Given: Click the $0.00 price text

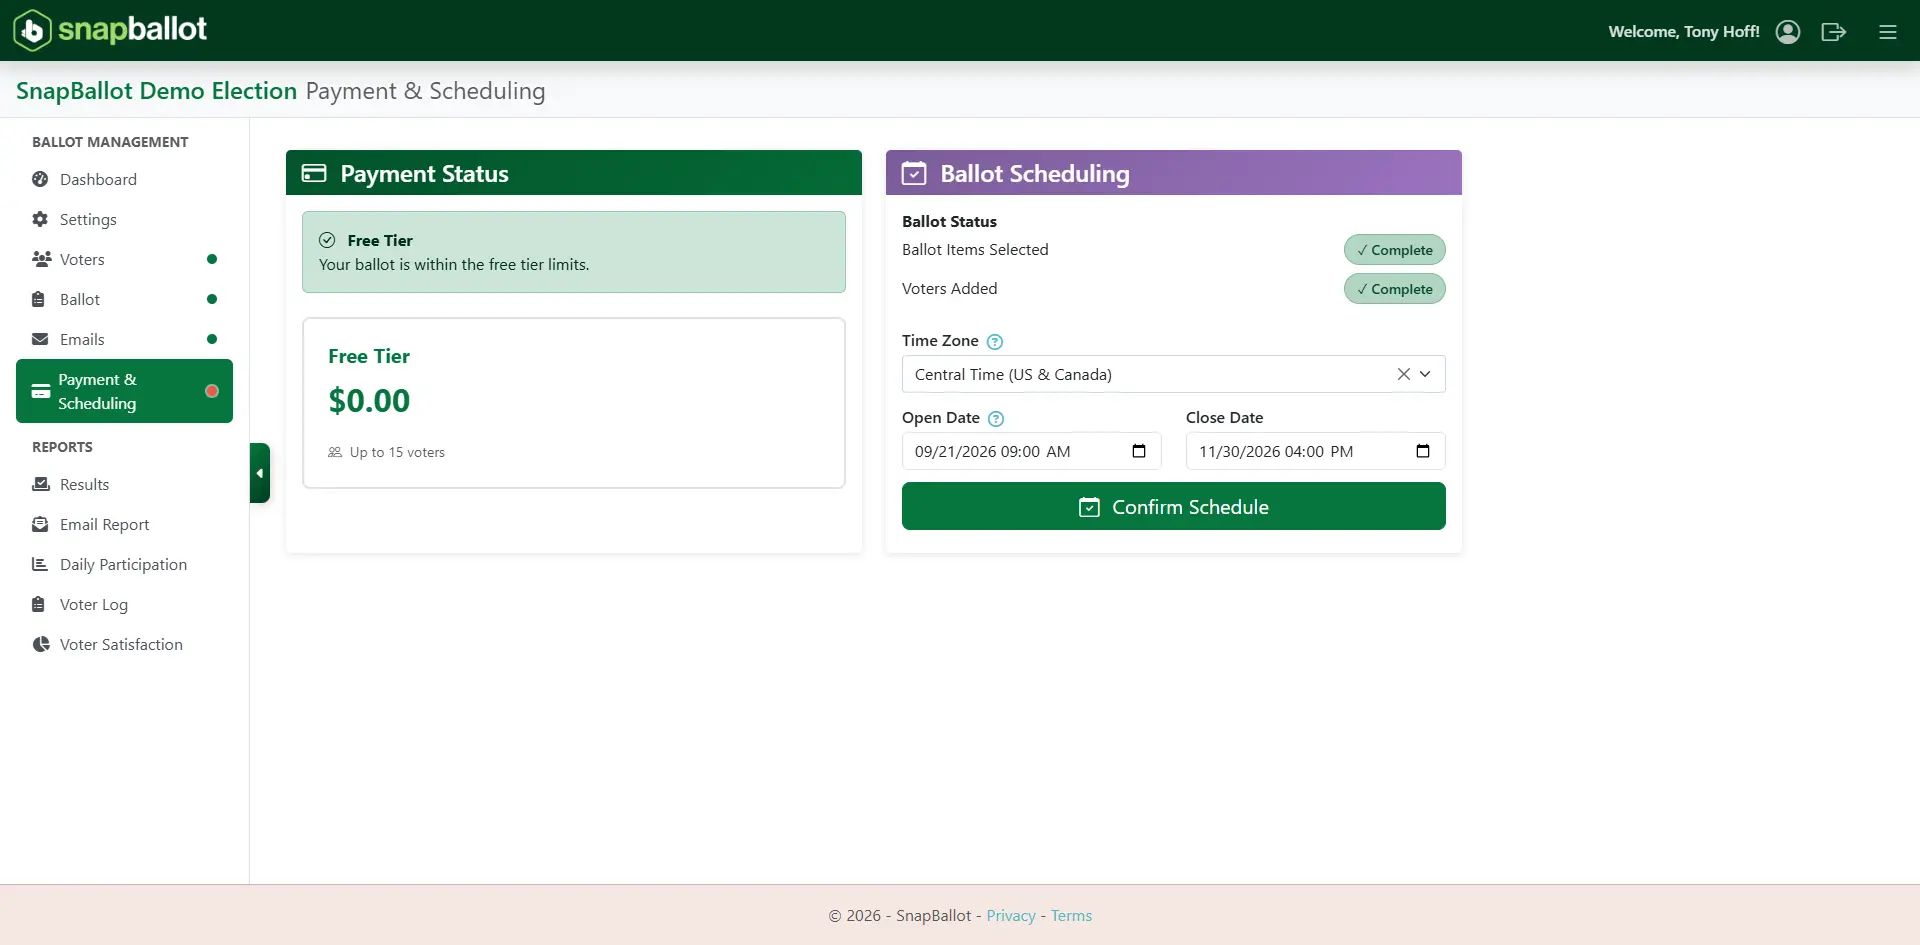Looking at the screenshot, I should 369,401.
